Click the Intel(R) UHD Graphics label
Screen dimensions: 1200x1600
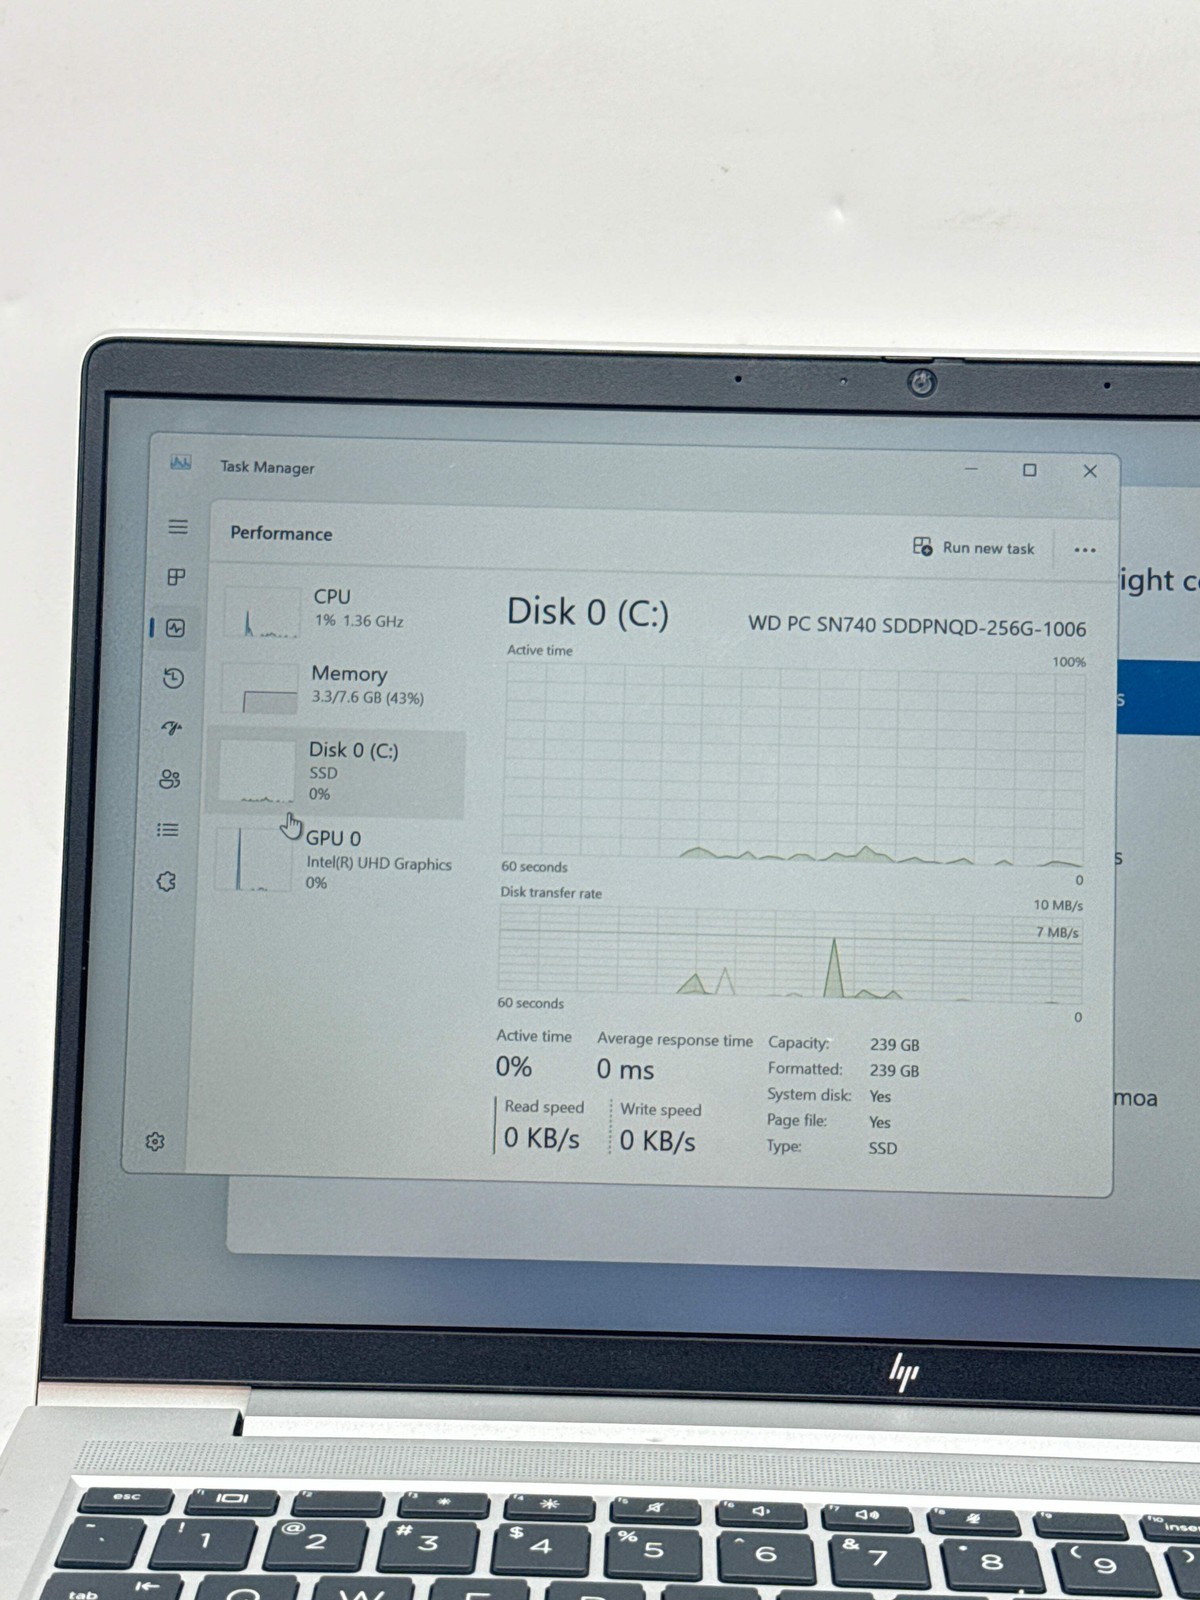(379, 864)
